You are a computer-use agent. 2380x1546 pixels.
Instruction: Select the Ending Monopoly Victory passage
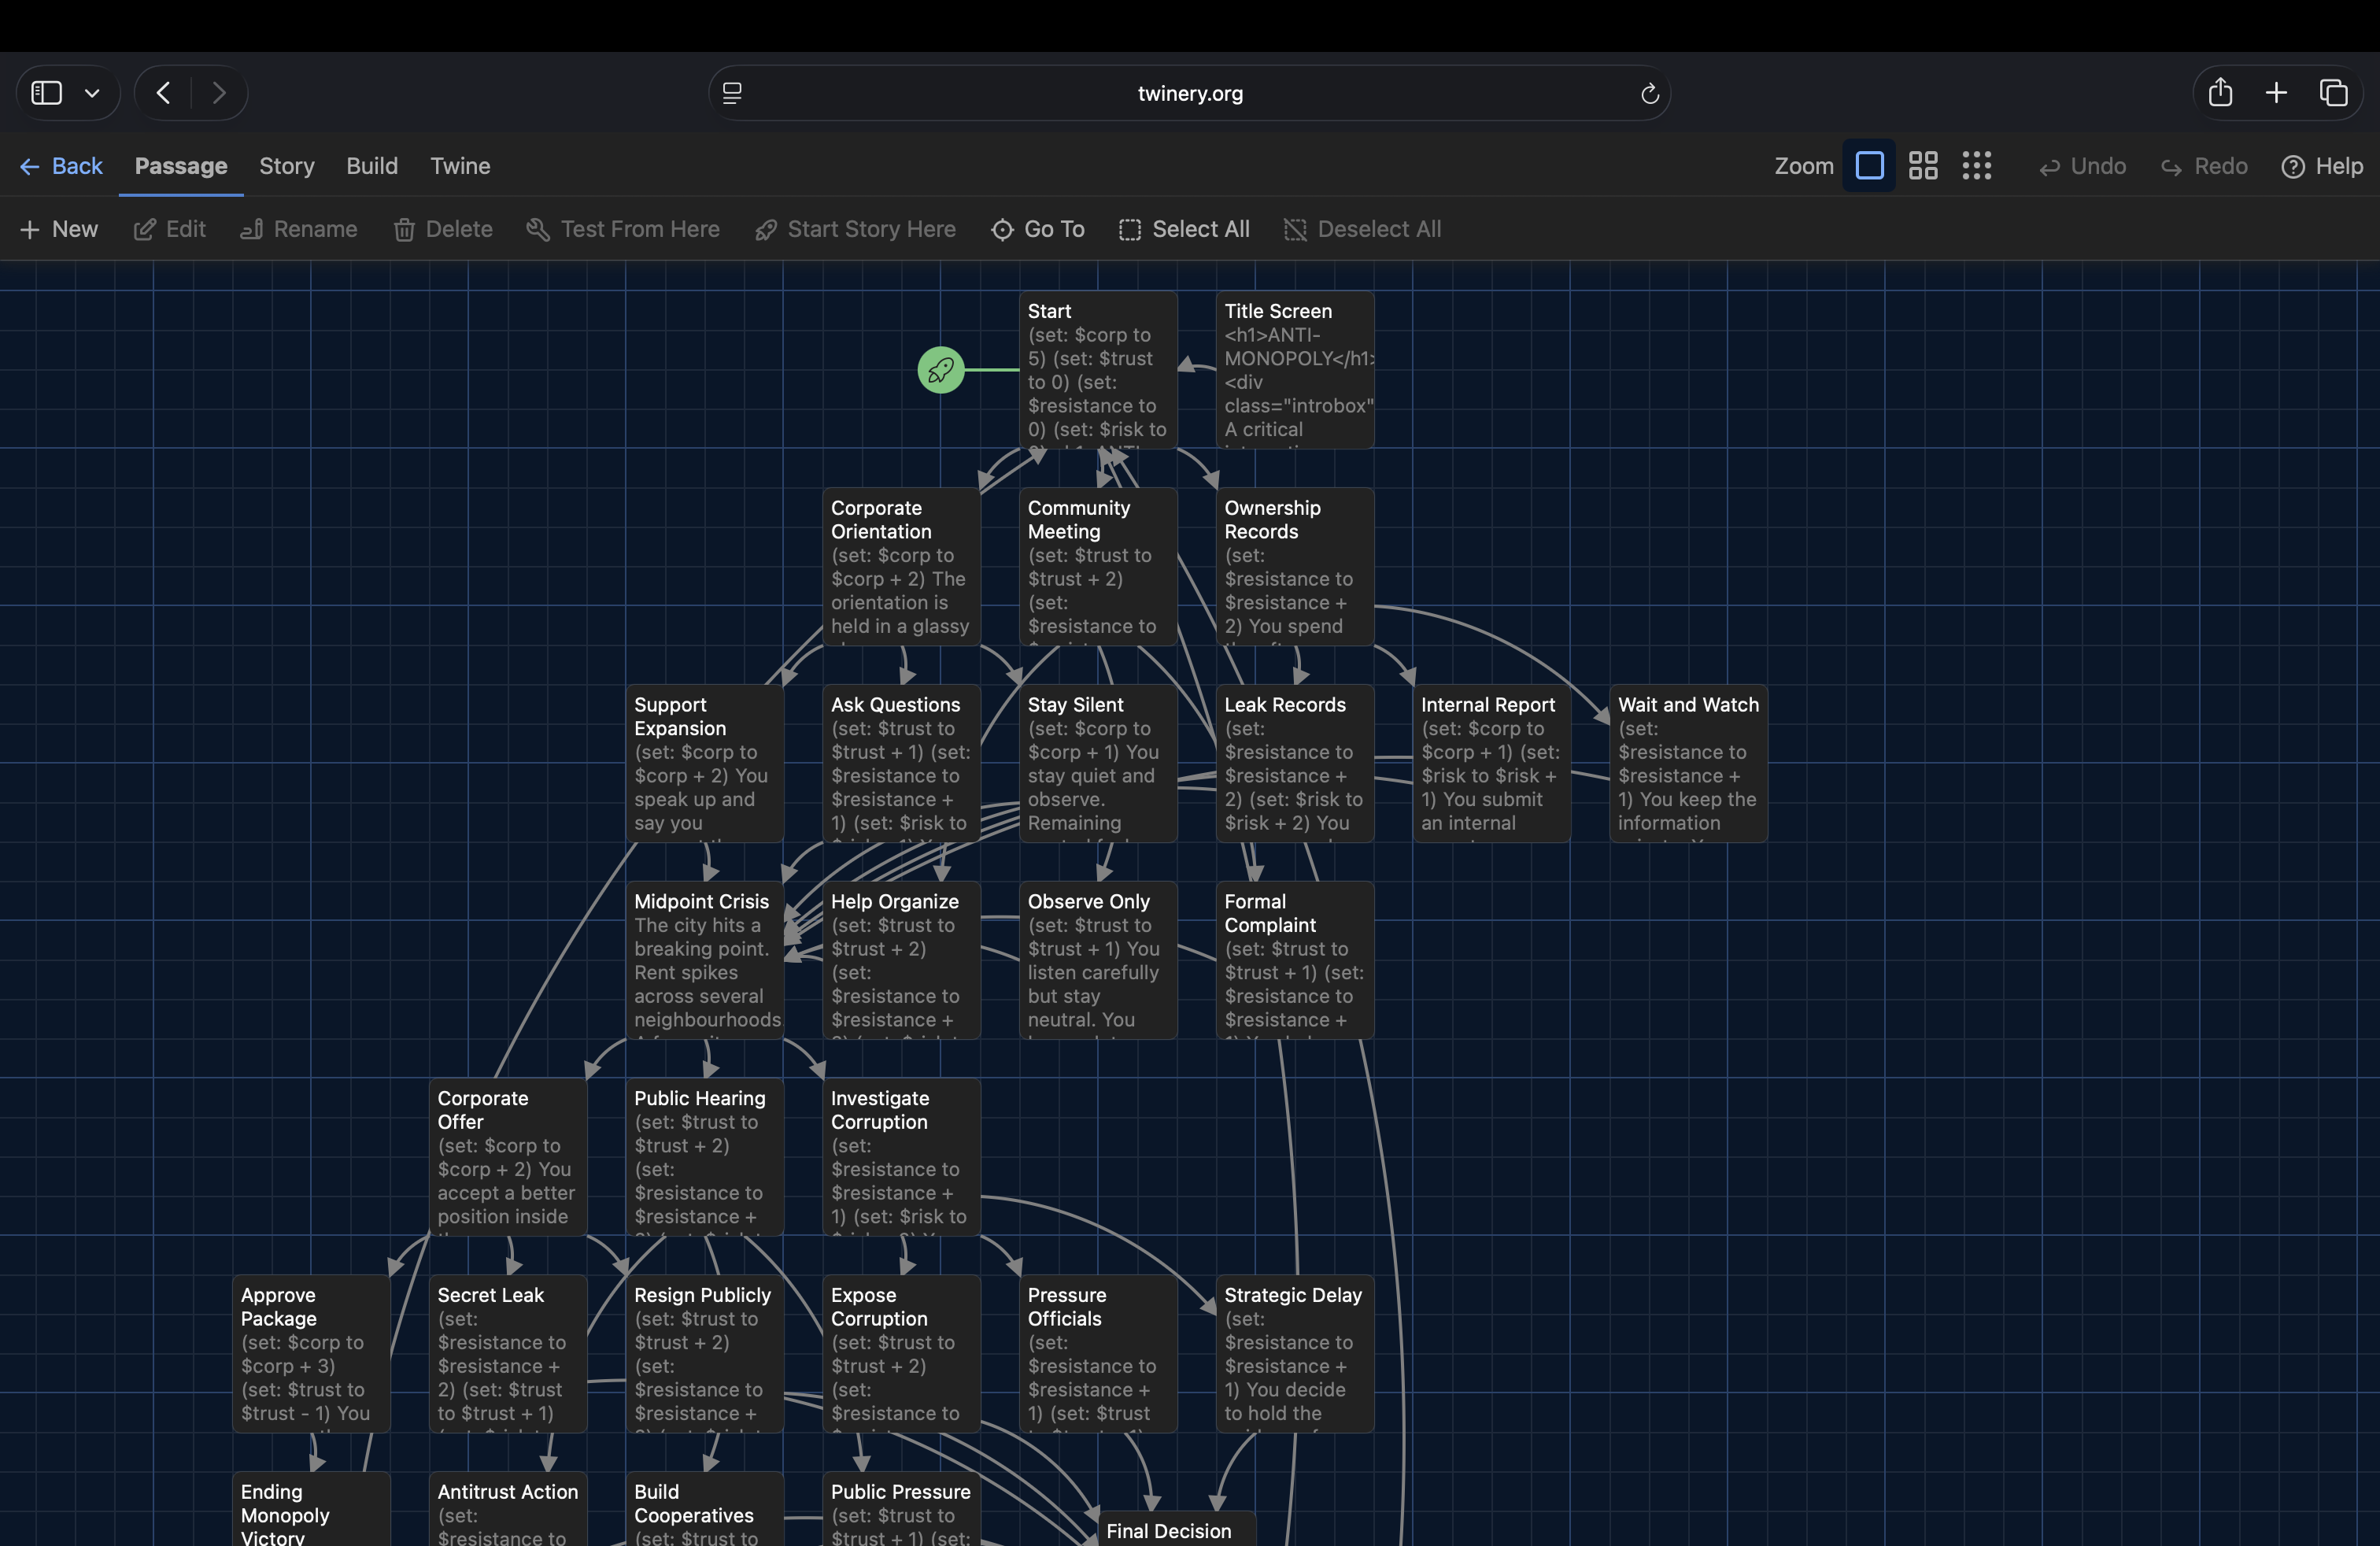pyautogui.click(x=311, y=1510)
